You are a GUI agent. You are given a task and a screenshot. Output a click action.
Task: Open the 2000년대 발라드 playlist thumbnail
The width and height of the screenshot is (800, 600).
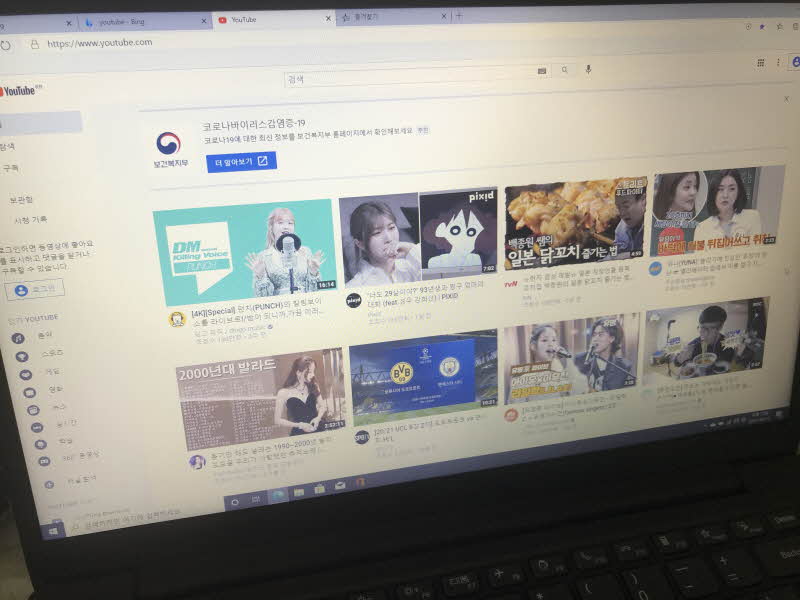click(x=261, y=400)
